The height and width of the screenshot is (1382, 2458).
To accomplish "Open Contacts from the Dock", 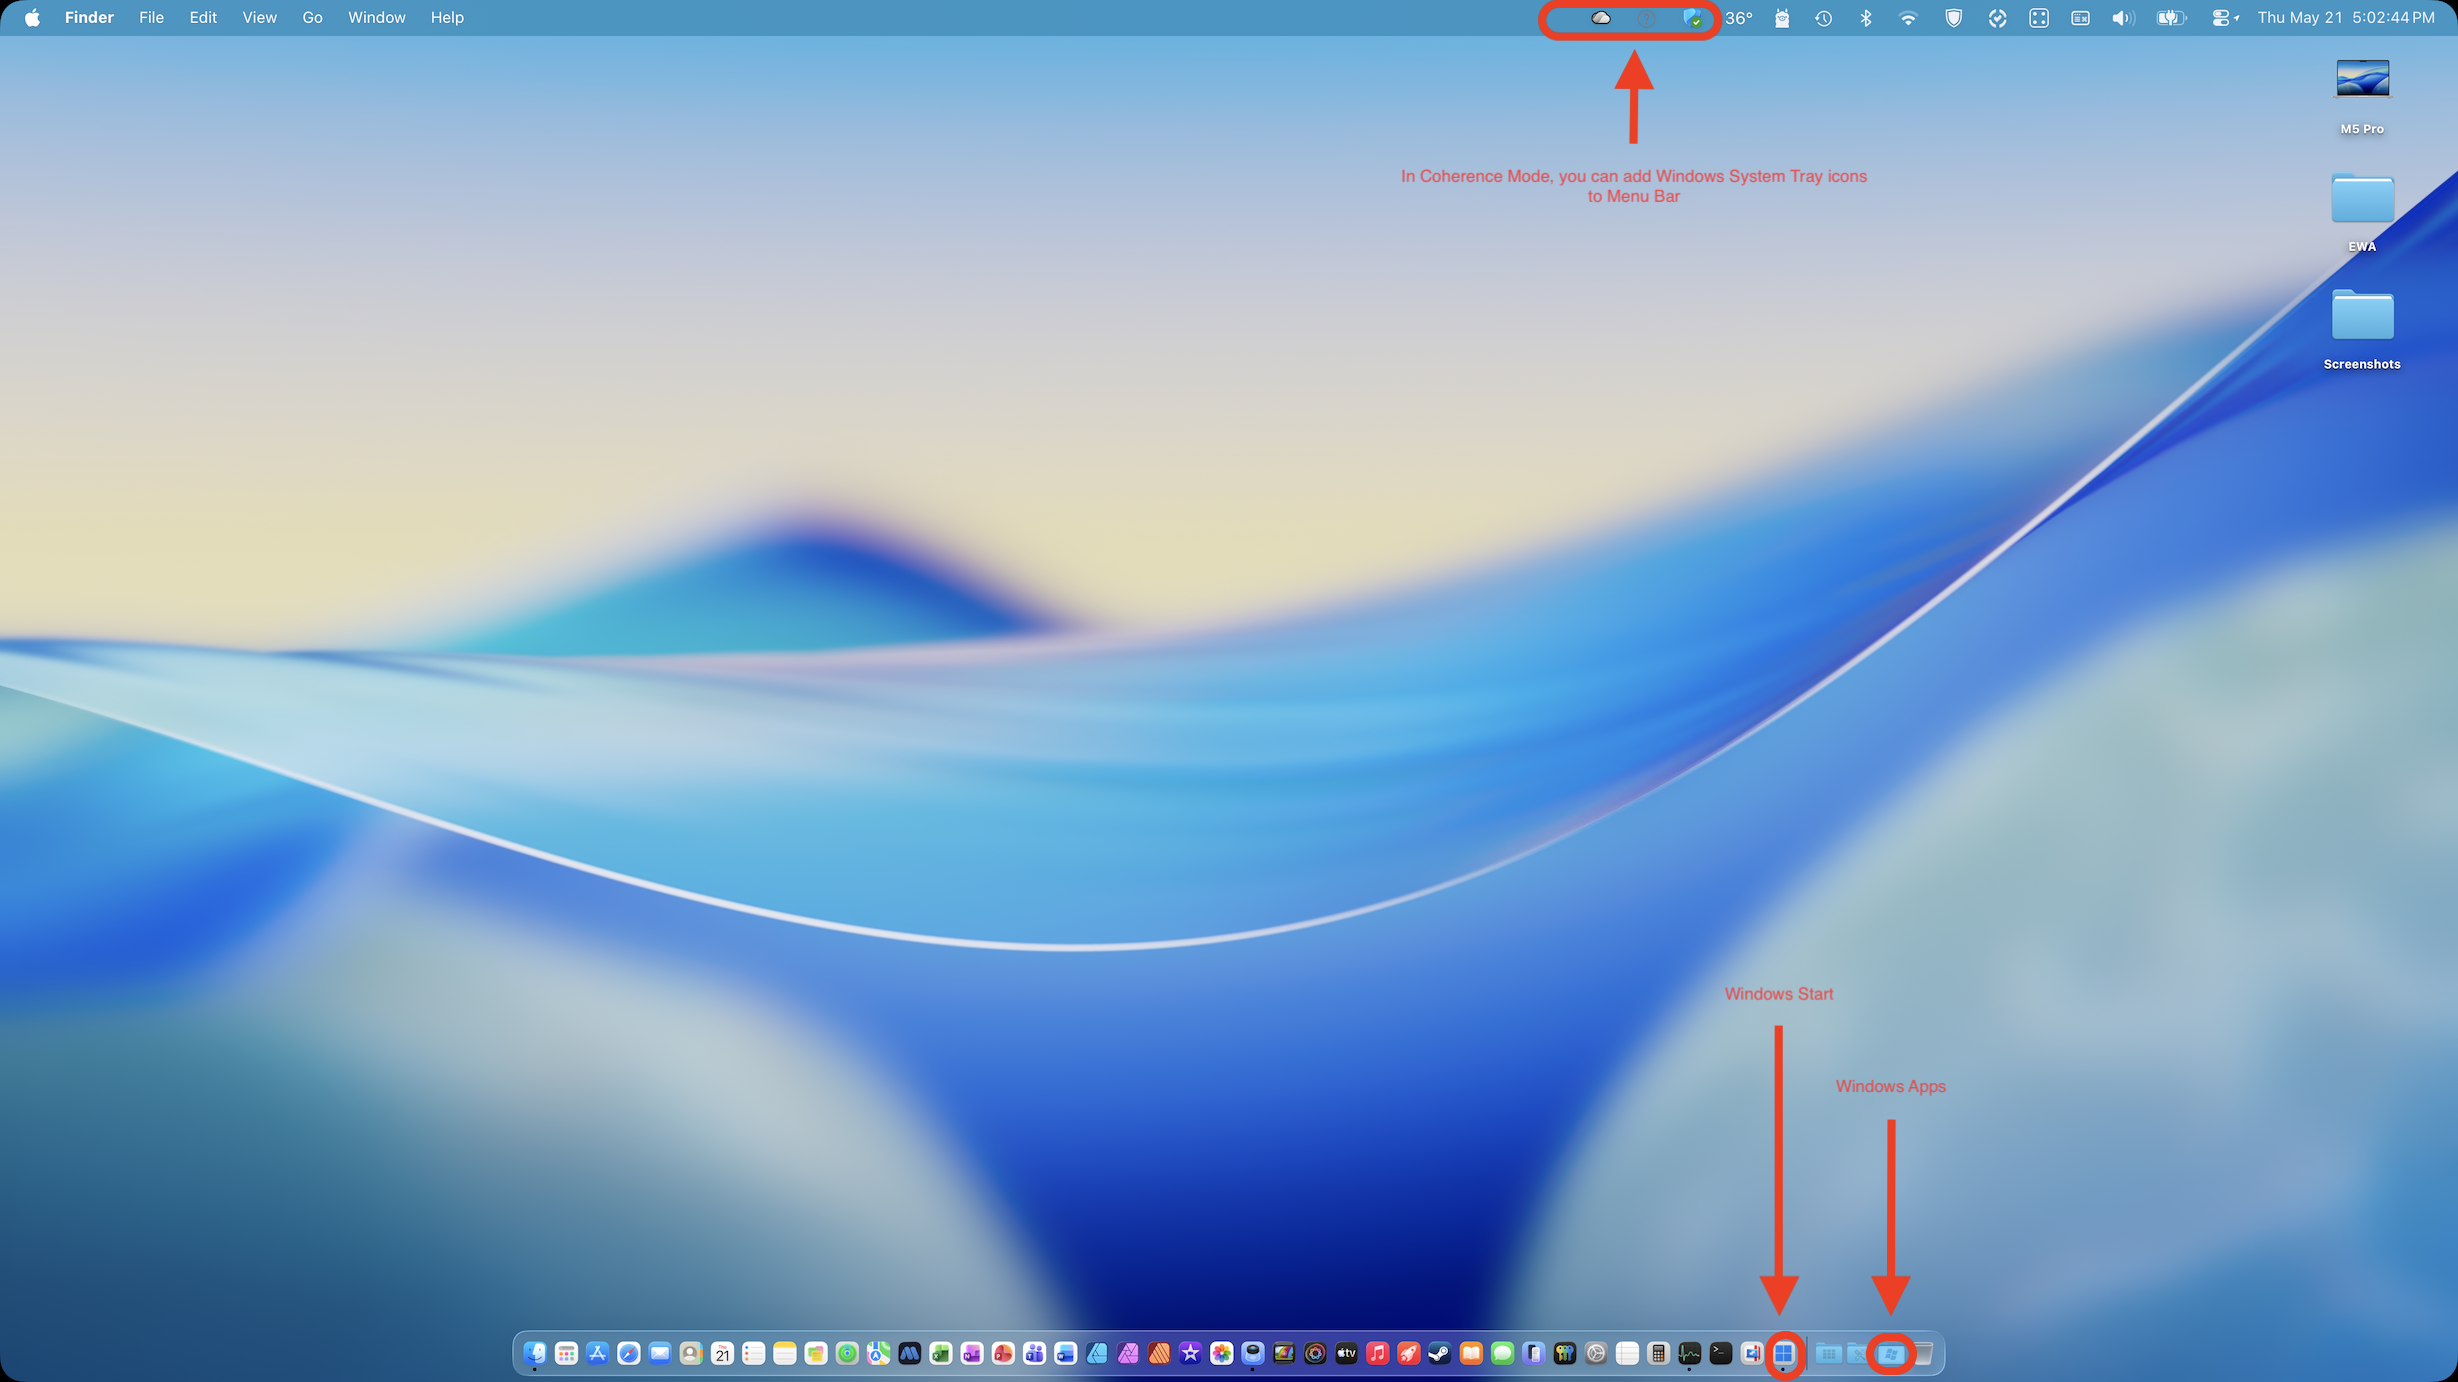I will tap(691, 1353).
